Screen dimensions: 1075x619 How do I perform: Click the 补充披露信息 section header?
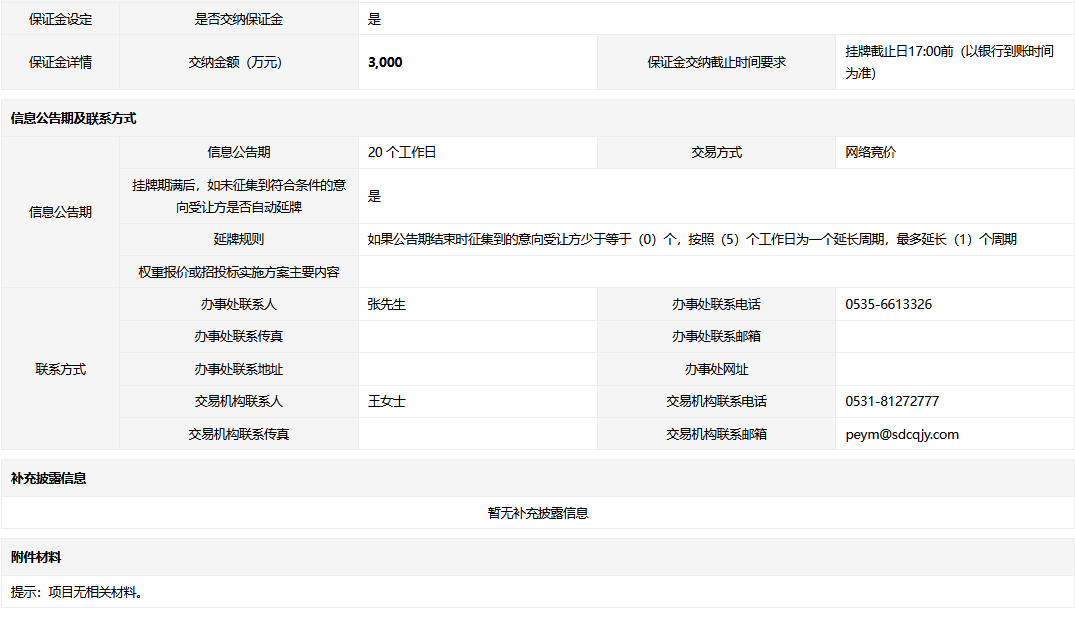(48, 478)
